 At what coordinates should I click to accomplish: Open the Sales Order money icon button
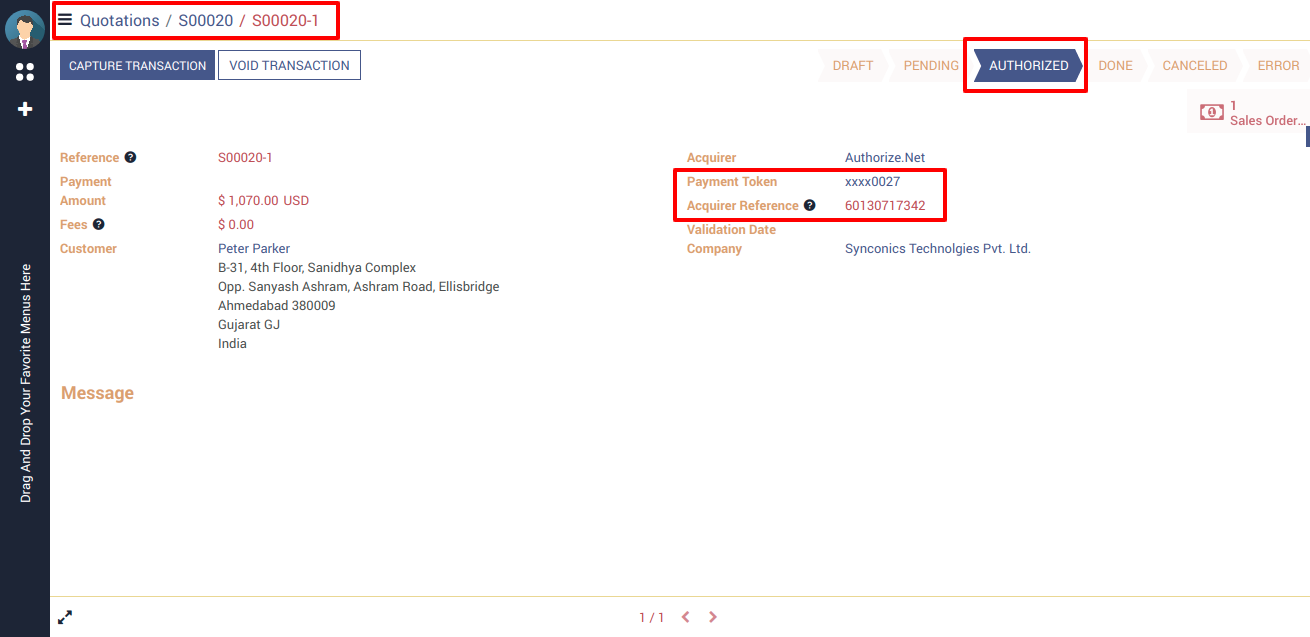(x=1212, y=113)
